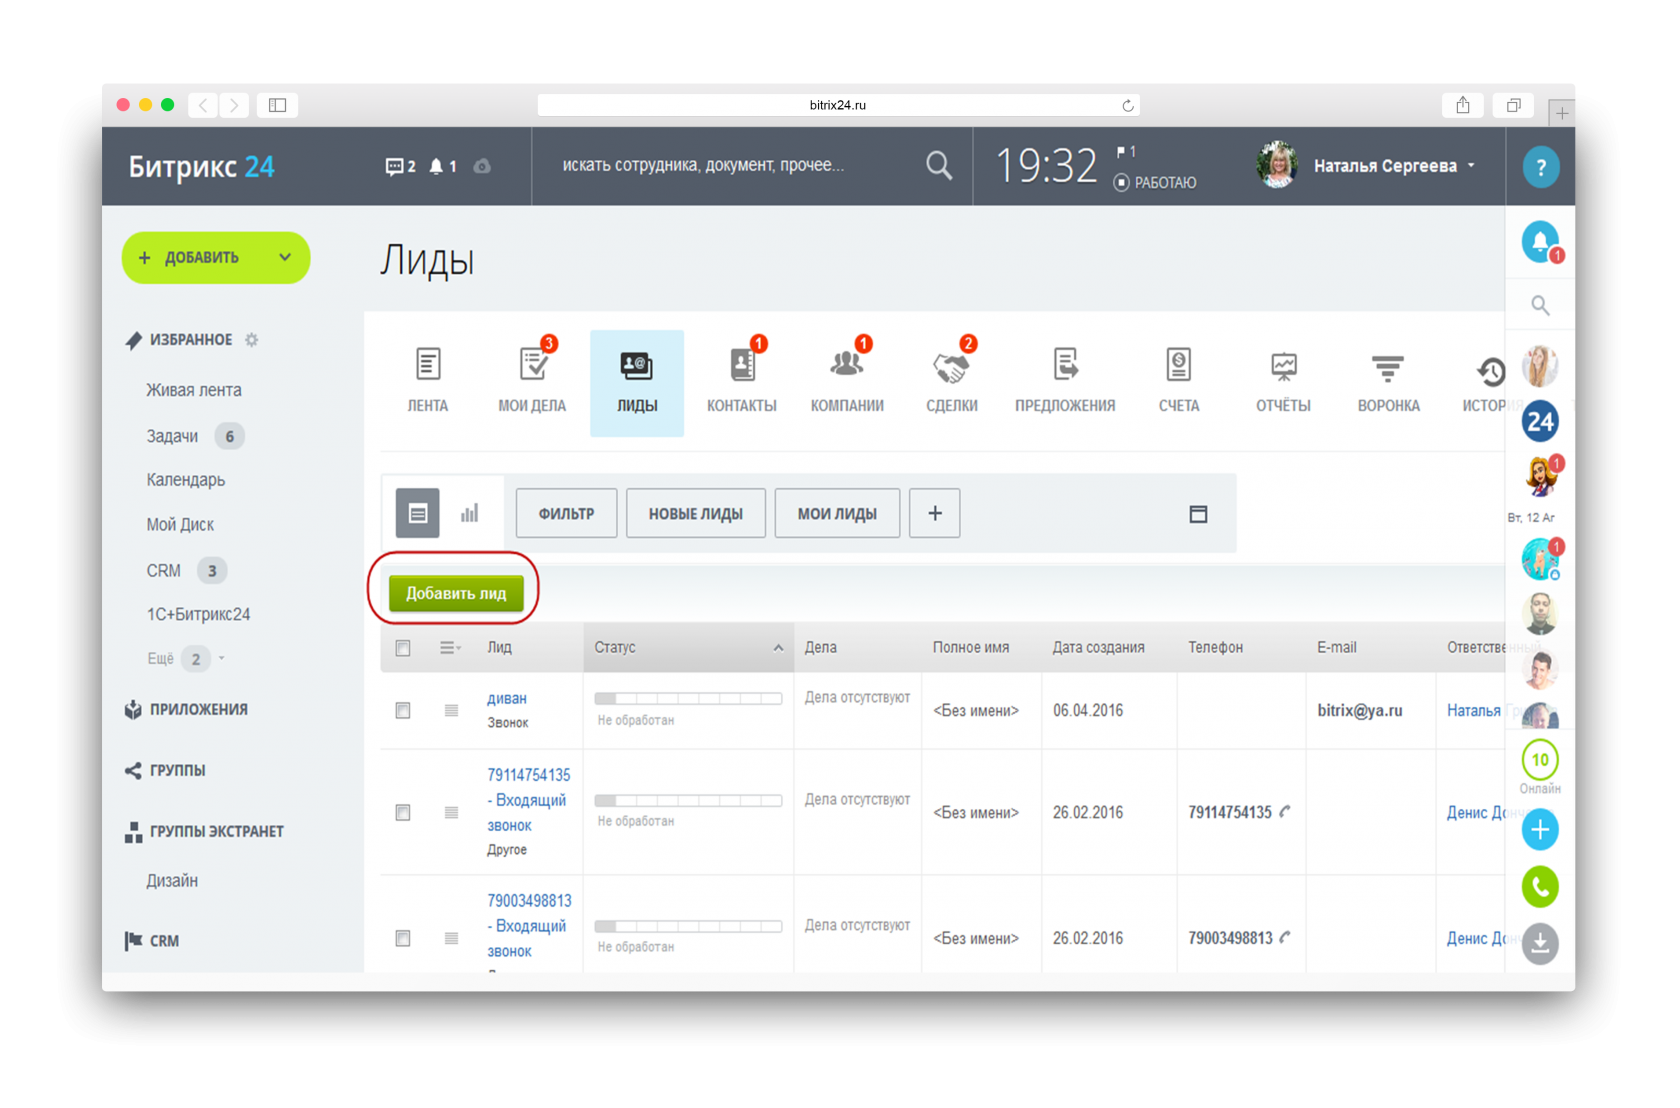This screenshot has height=1108, width=1680.
Task: Open row actions menu for 79003498813
Action: [451, 938]
